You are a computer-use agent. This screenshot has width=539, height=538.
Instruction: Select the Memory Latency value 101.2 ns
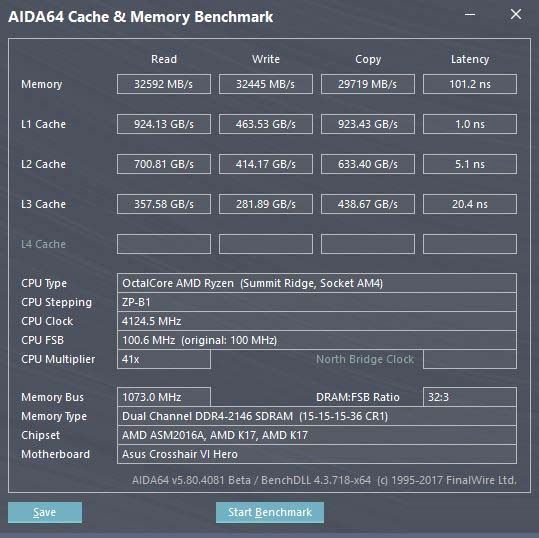click(470, 84)
